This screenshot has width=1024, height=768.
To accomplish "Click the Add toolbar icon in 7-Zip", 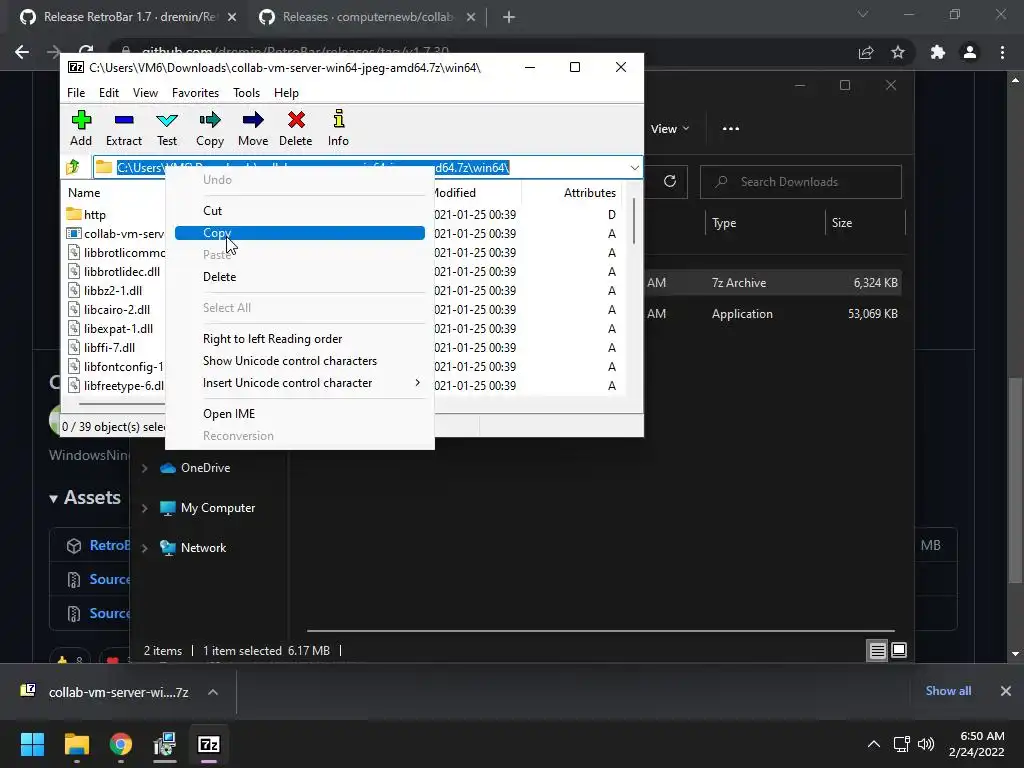I will tap(81, 128).
